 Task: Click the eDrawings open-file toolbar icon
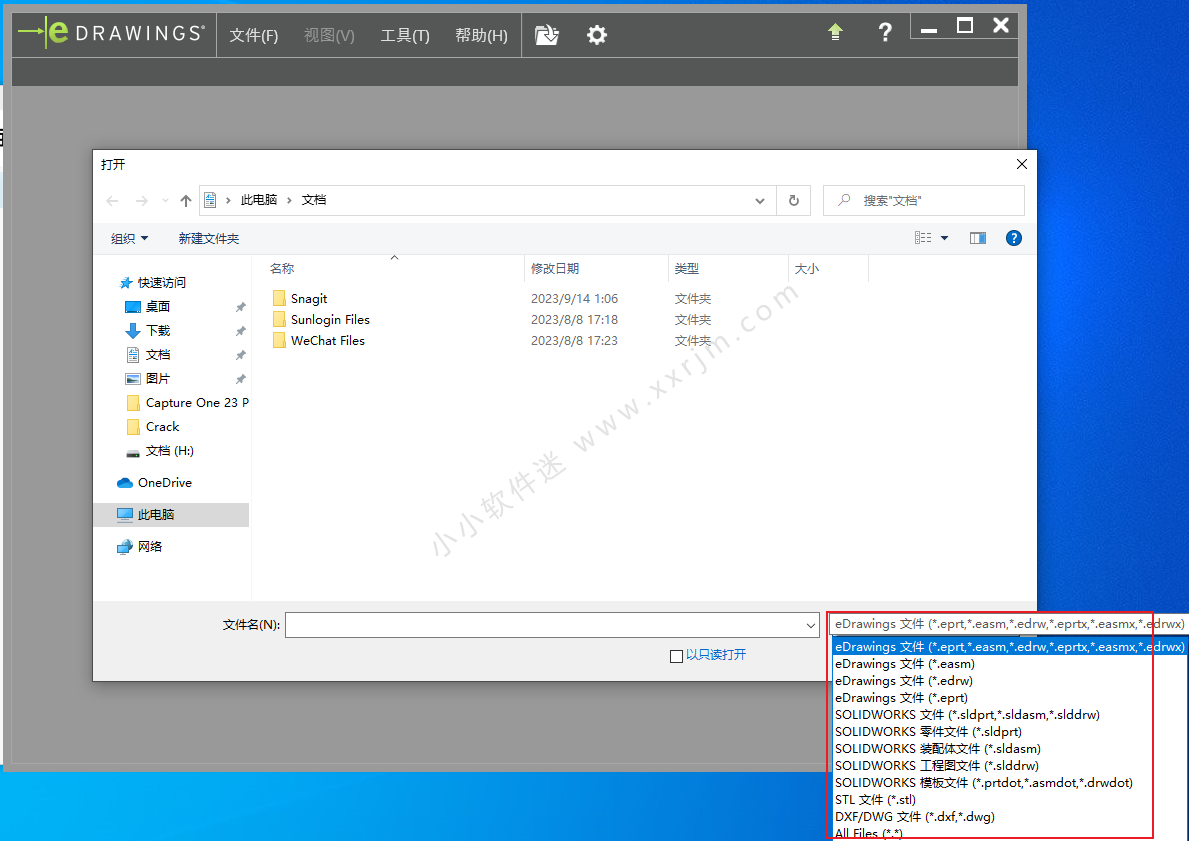point(547,34)
